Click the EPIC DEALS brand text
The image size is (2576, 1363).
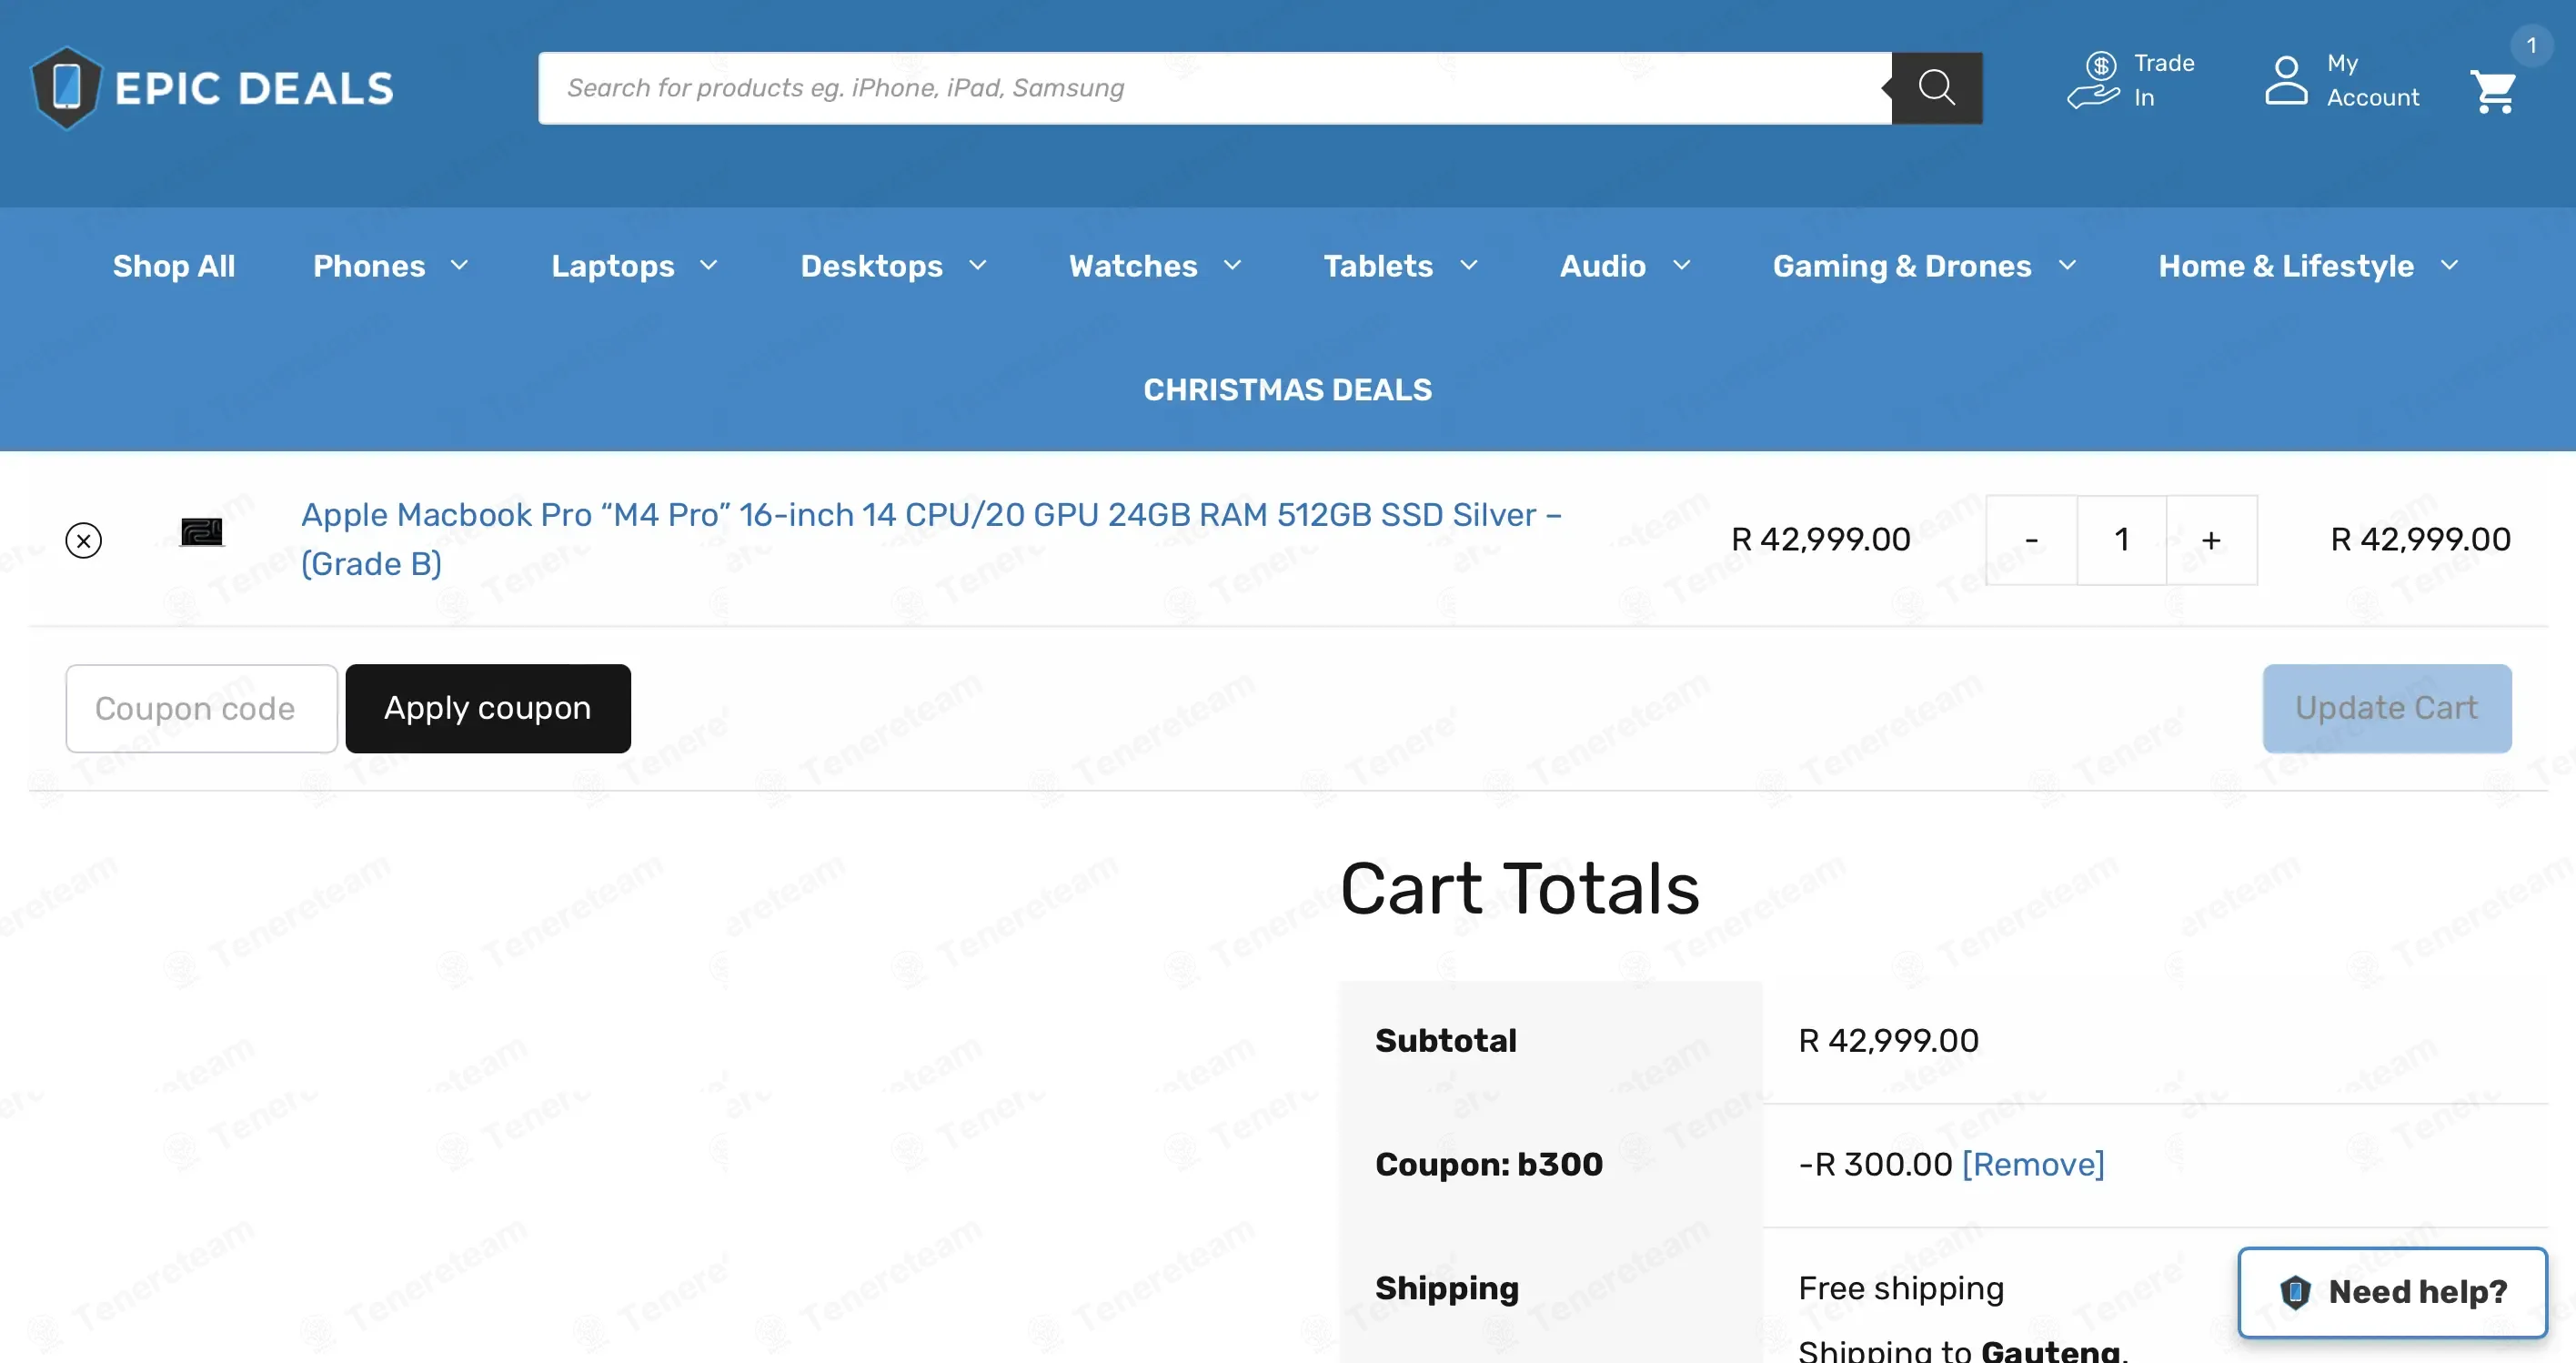tap(254, 88)
